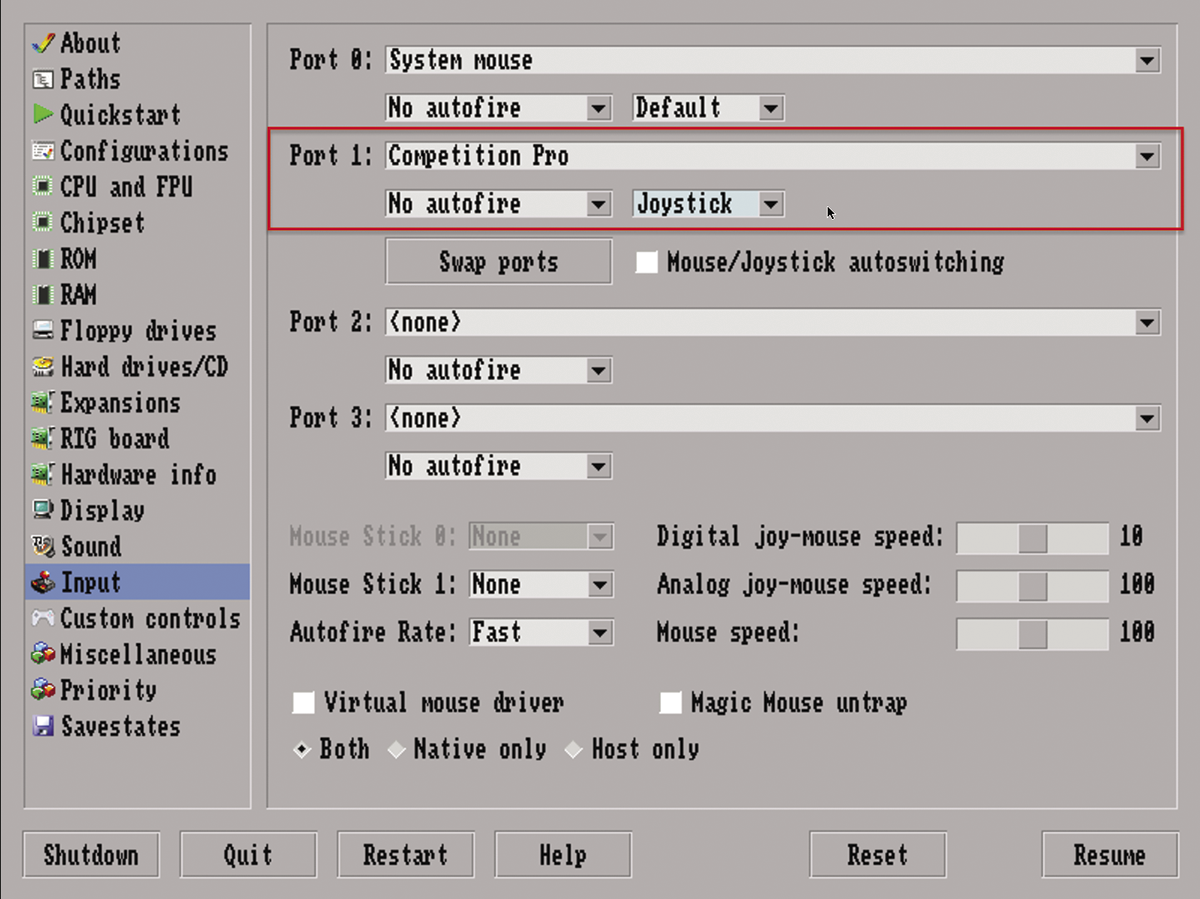Click the Hardware info board icon
1200x899 pixels.
[43, 475]
